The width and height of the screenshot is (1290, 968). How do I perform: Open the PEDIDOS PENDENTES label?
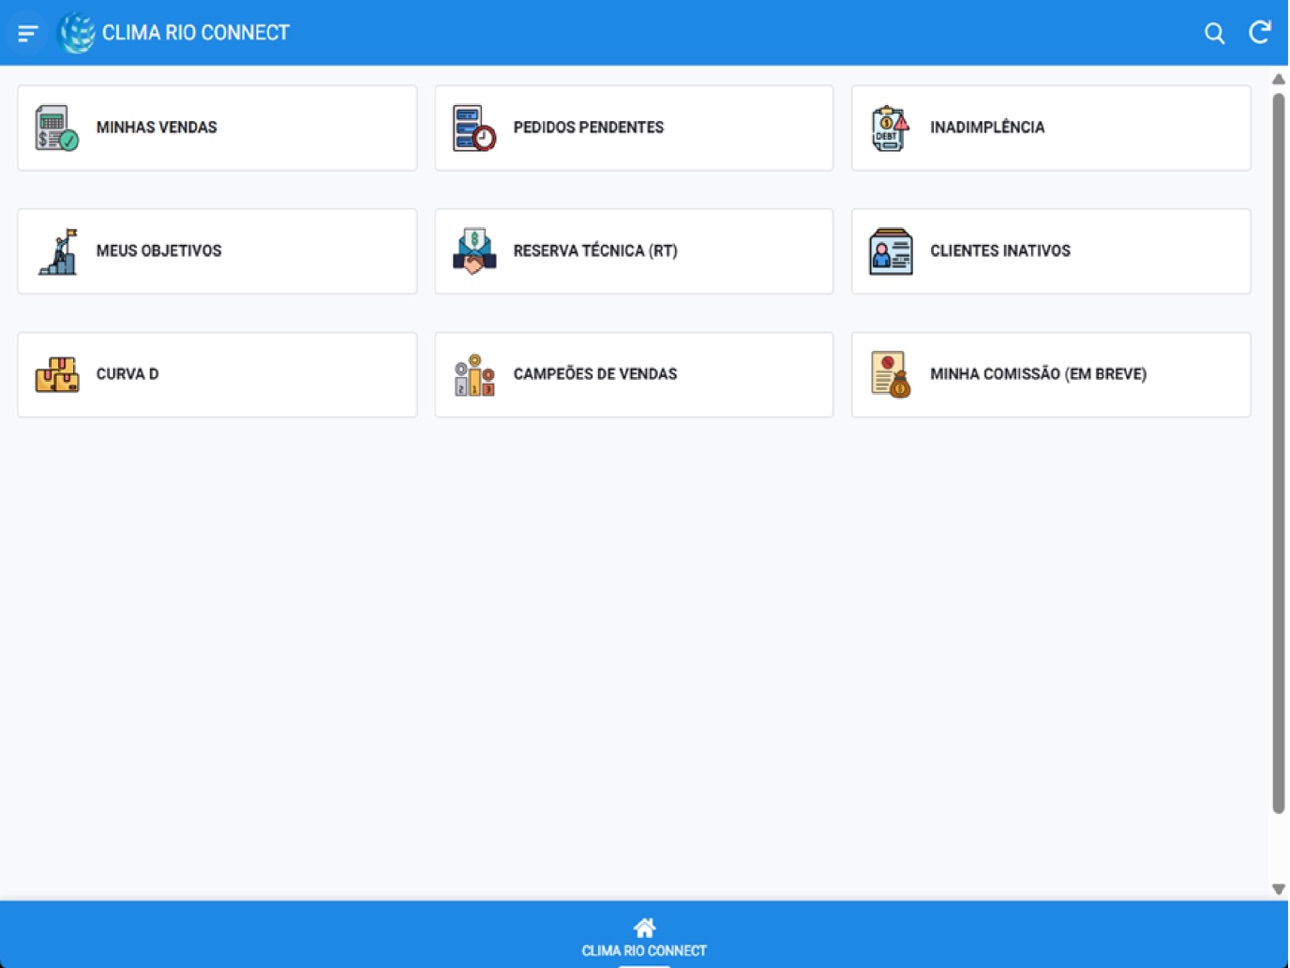pyautogui.click(x=589, y=128)
